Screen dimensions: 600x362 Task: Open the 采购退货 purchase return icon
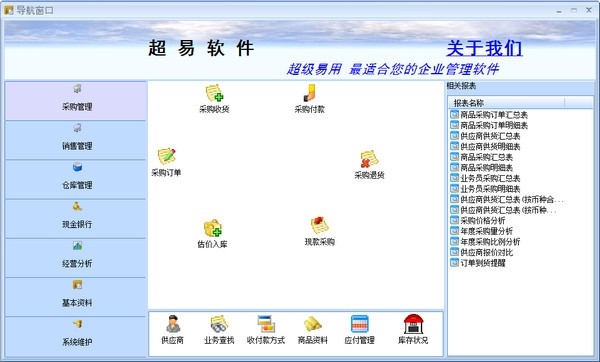click(x=369, y=159)
